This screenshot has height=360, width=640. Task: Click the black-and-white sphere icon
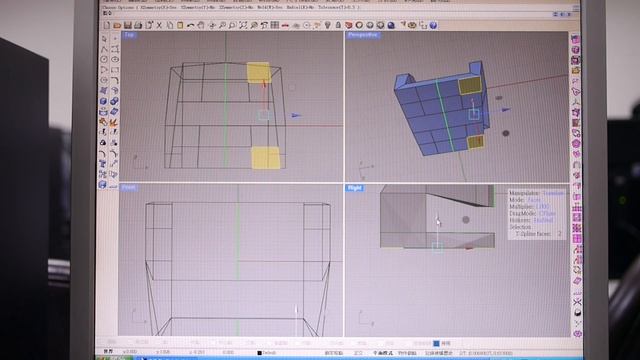pyautogui.click(x=577, y=313)
